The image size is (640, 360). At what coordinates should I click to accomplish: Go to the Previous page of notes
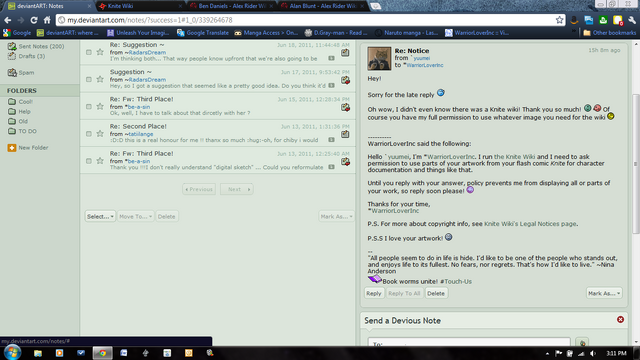(199, 189)
